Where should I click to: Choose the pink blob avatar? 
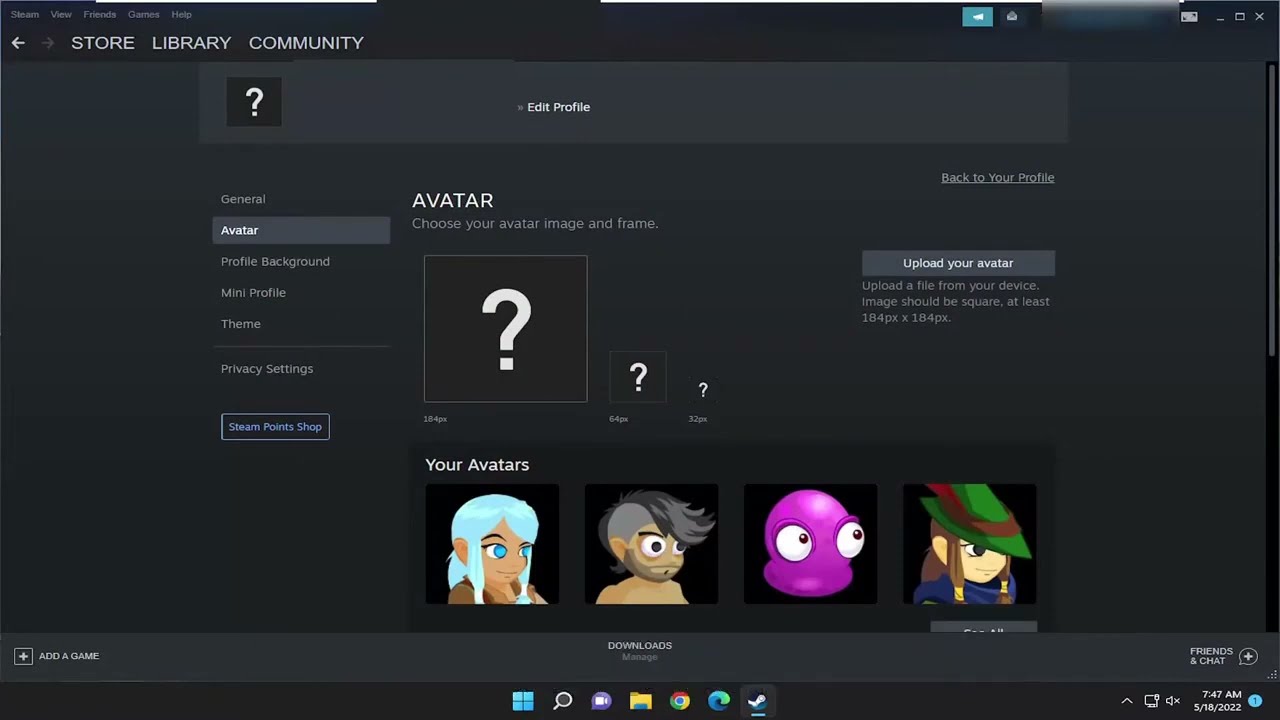[811, 544]
